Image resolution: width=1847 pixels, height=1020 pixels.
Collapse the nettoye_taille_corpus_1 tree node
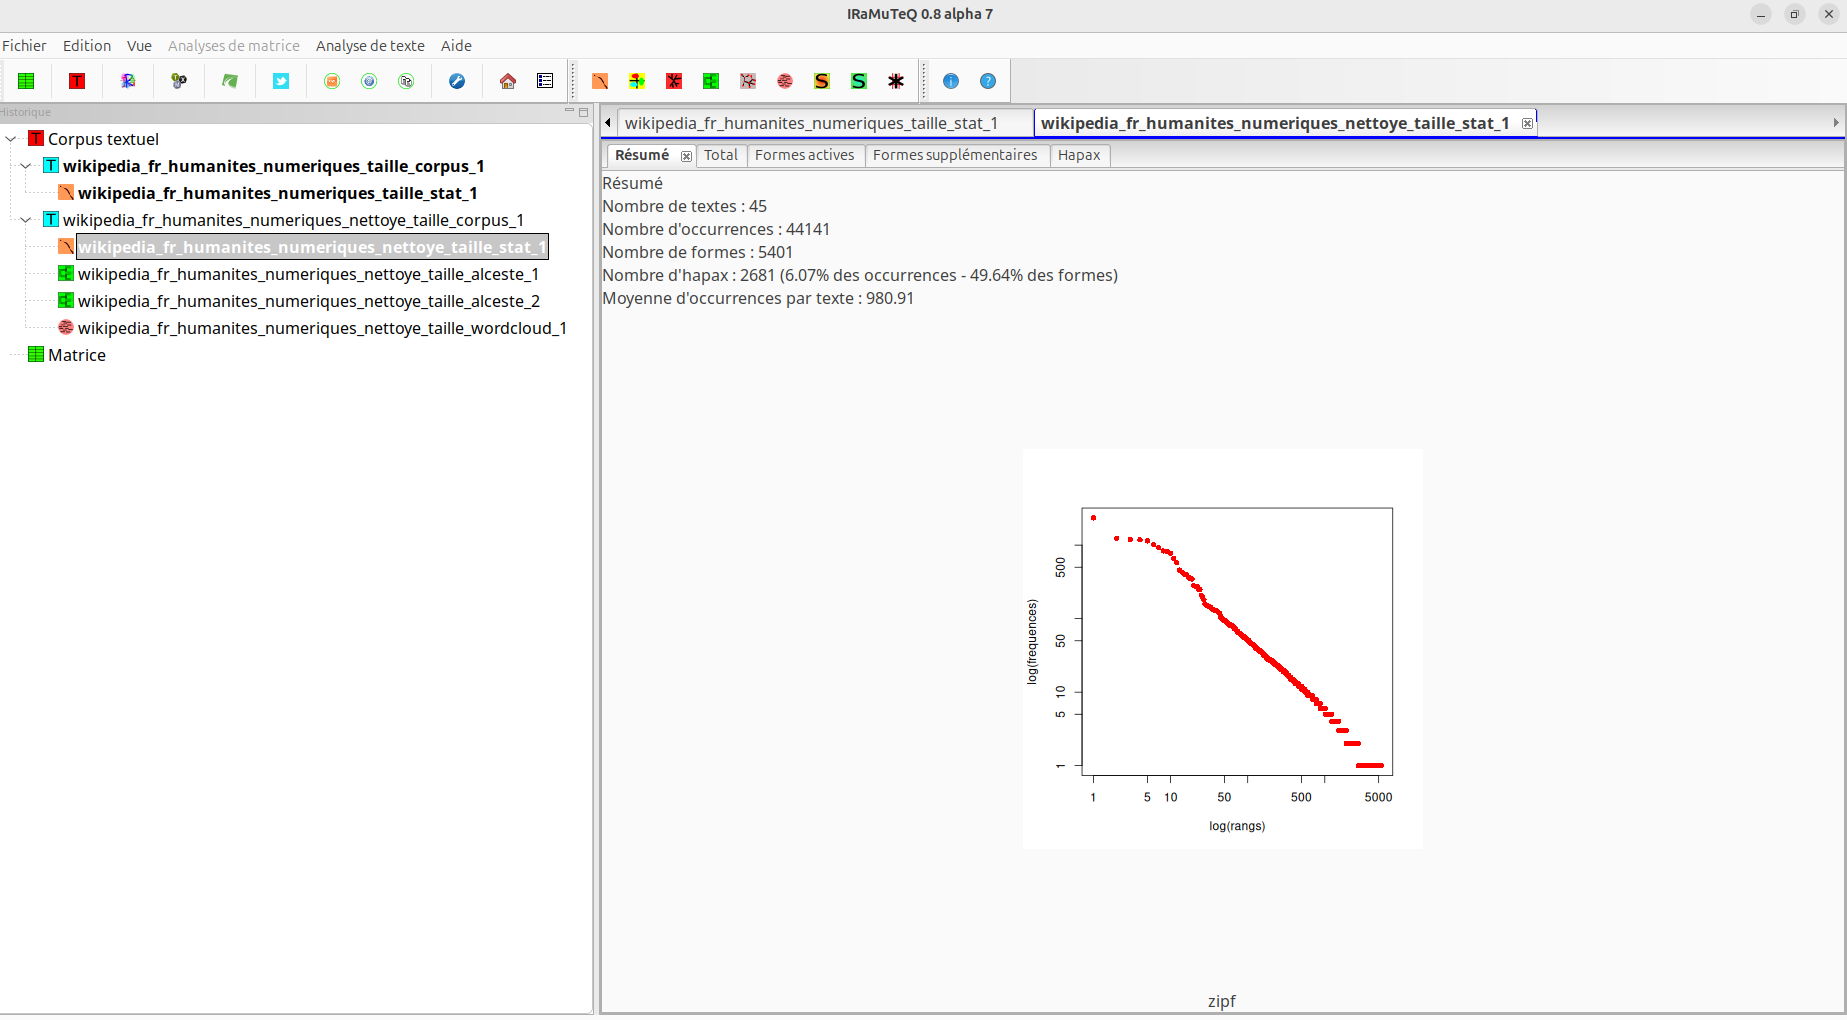26,220
